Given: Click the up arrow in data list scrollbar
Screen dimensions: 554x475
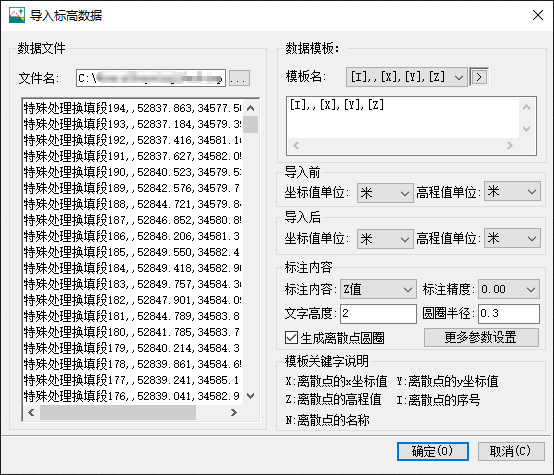Looking at the screenshot, I should 251,108.
